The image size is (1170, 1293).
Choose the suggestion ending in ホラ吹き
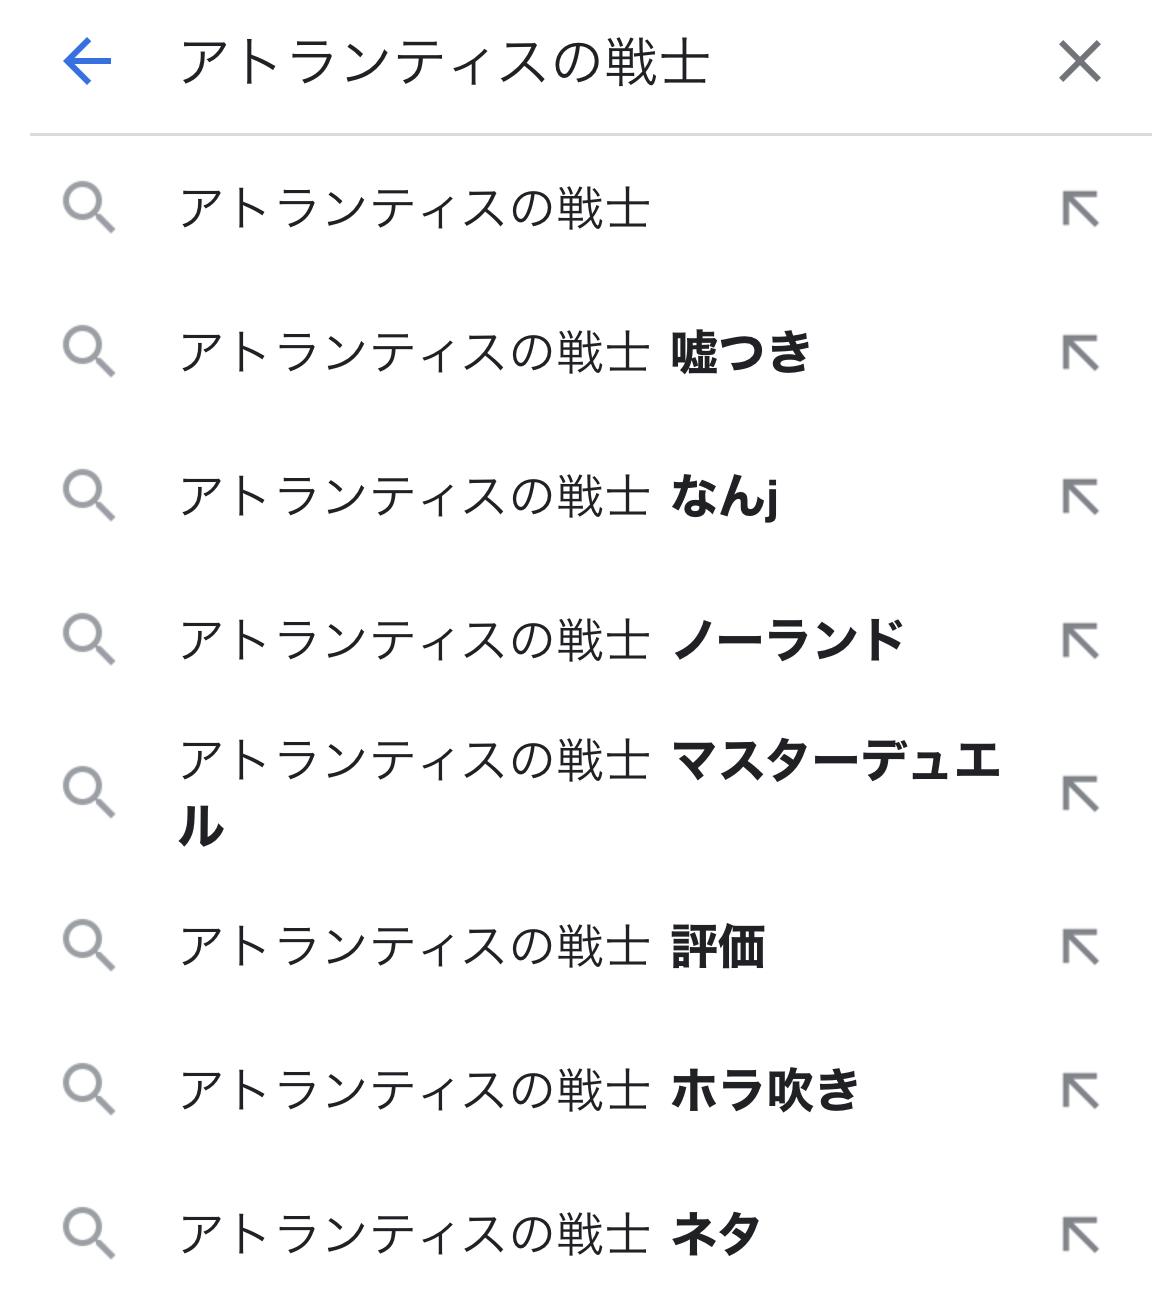tap(519, 1090)
